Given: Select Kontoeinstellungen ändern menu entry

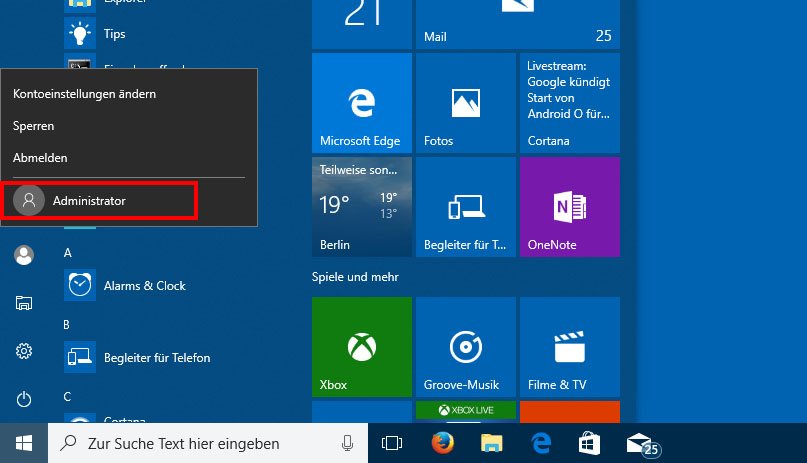Looking at the screenshot, I should [84, 94].
